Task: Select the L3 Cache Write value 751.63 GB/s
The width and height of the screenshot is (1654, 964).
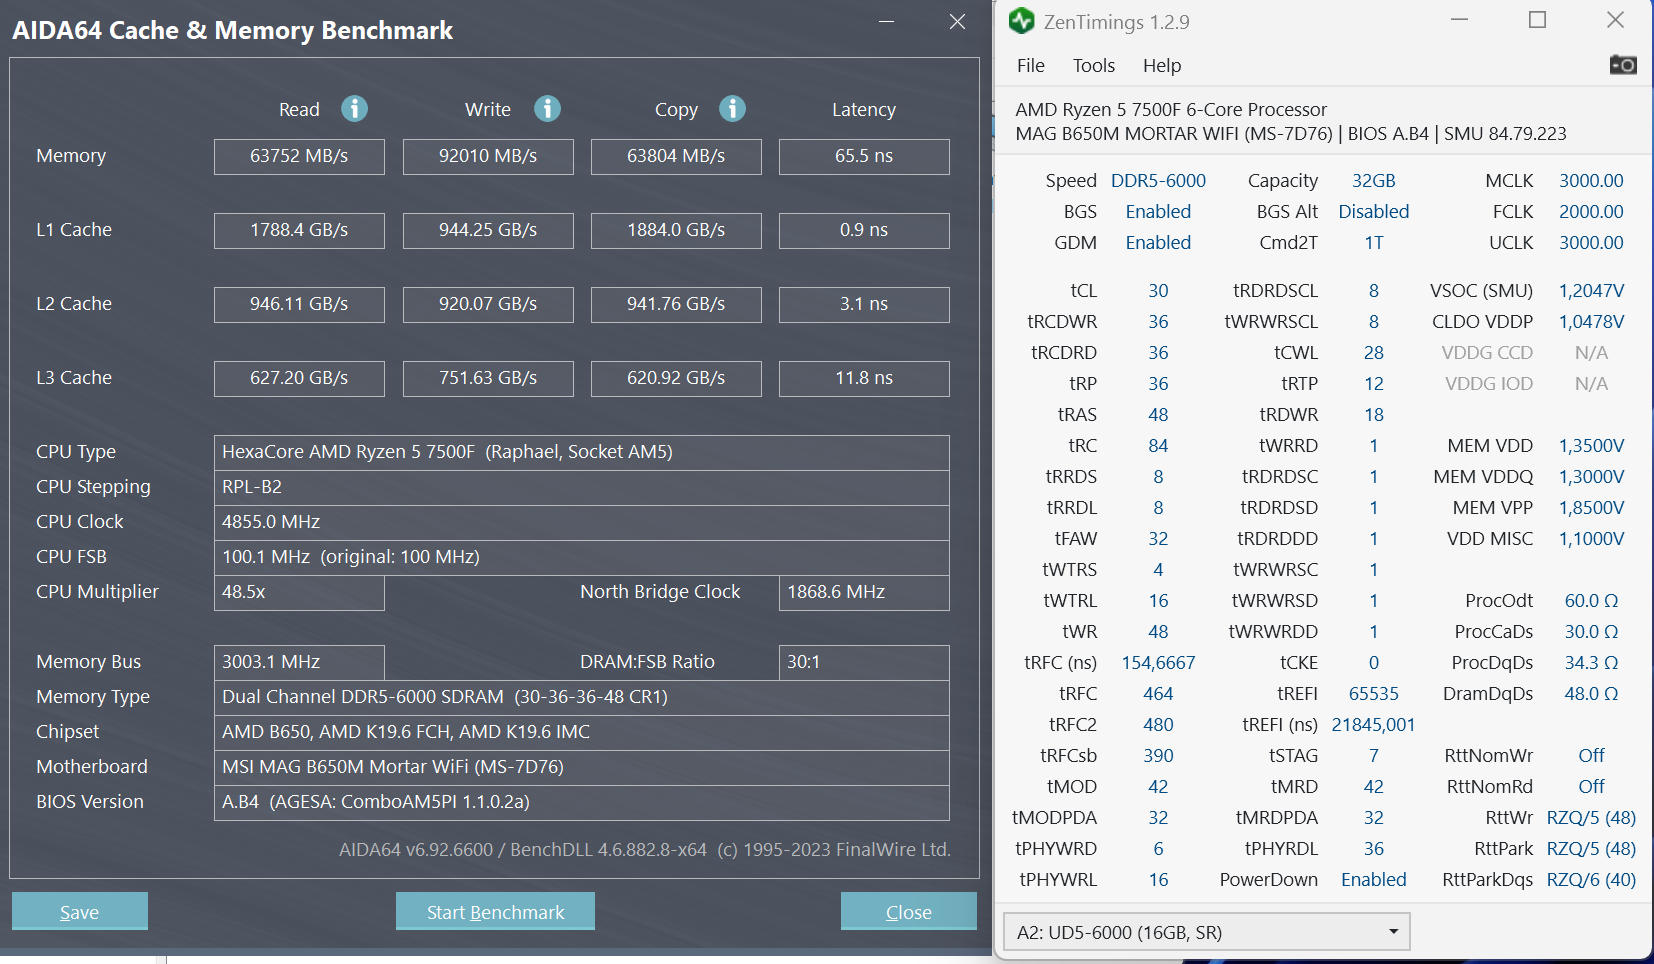Action: (488, 379)
